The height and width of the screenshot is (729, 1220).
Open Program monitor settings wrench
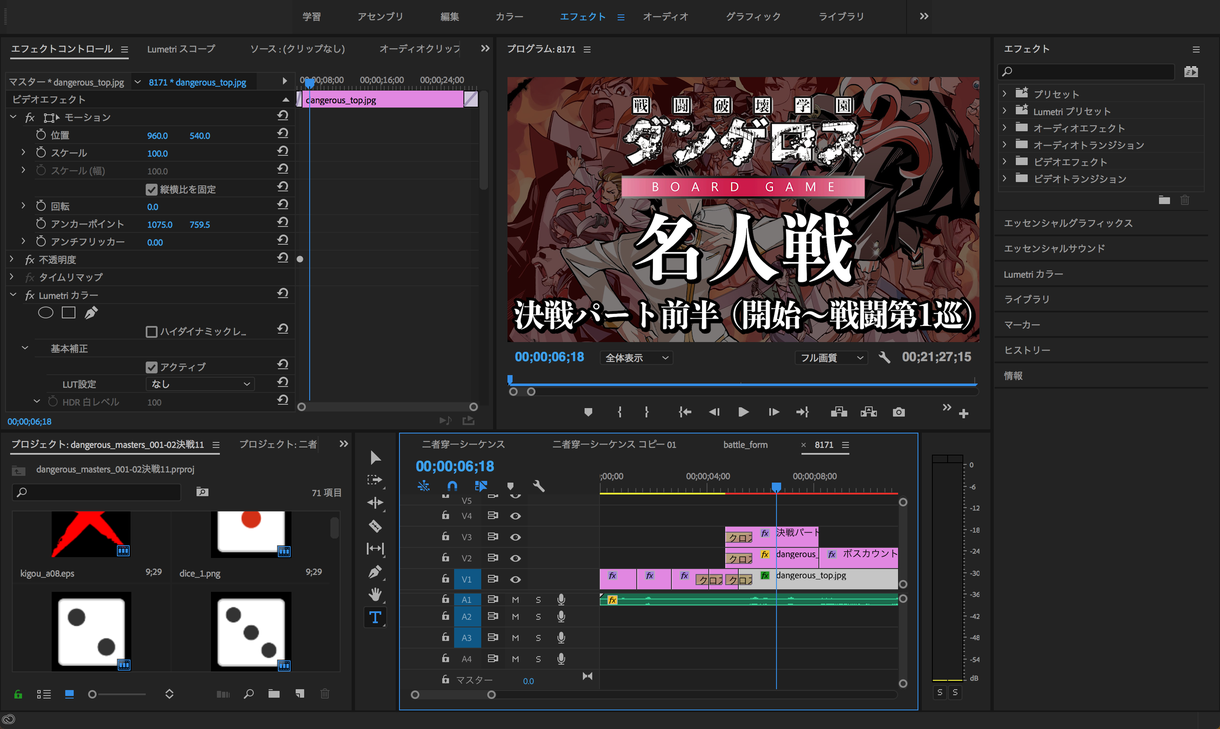pyautogui.click(x=884, y=357)
